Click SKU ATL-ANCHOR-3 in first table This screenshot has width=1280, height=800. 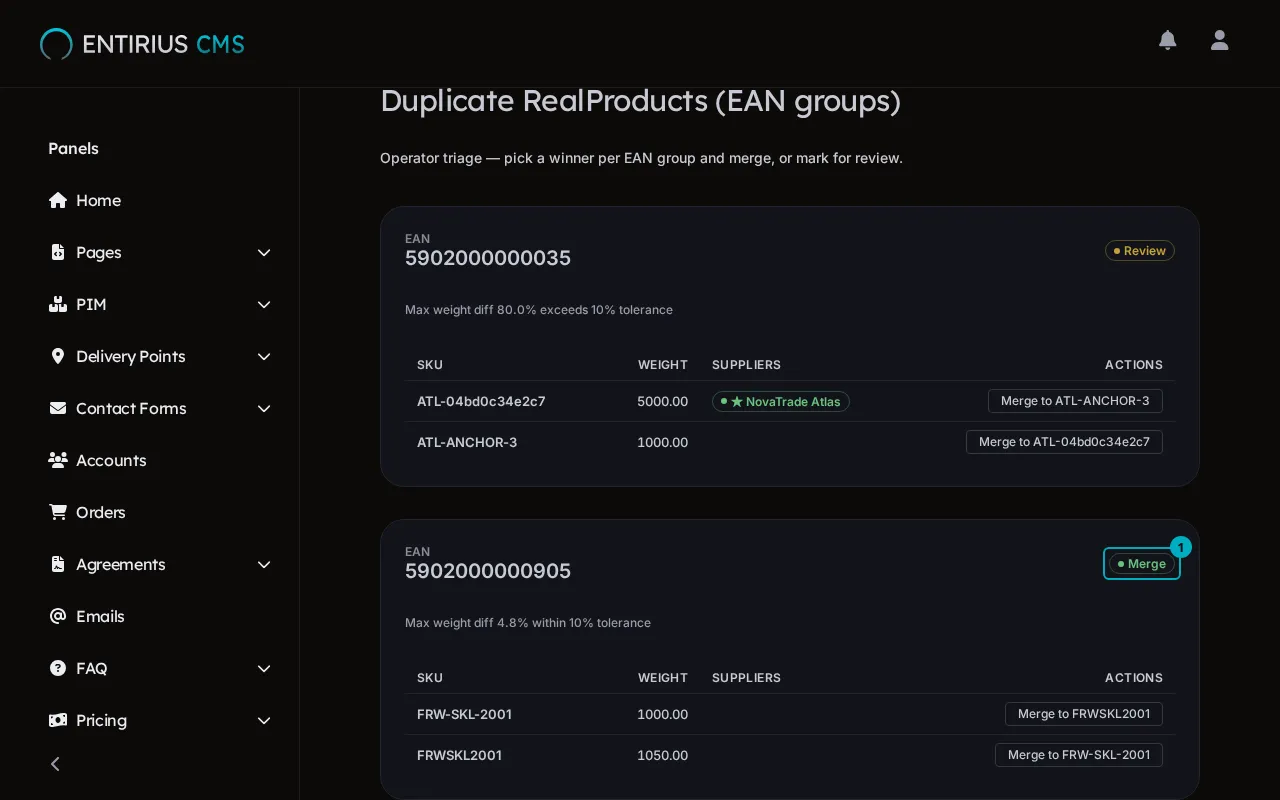(x=467, y=442)
